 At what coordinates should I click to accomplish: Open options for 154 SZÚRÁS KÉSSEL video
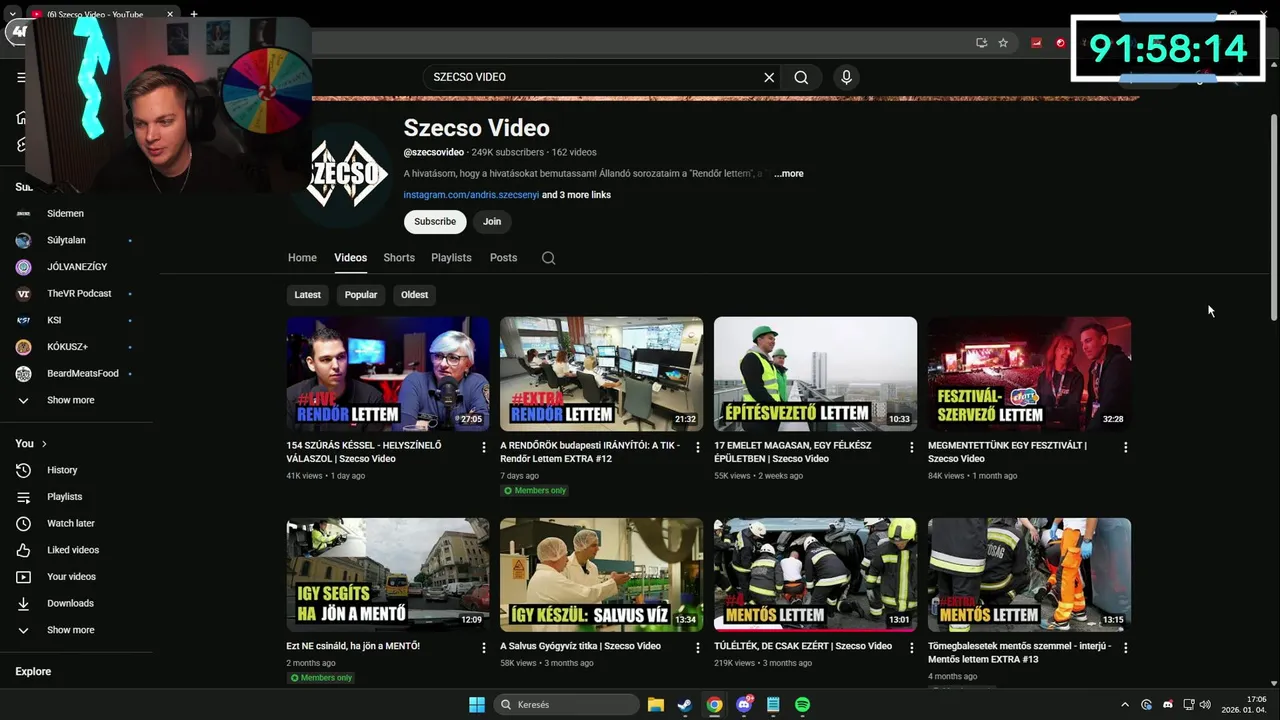click(484, 447)
